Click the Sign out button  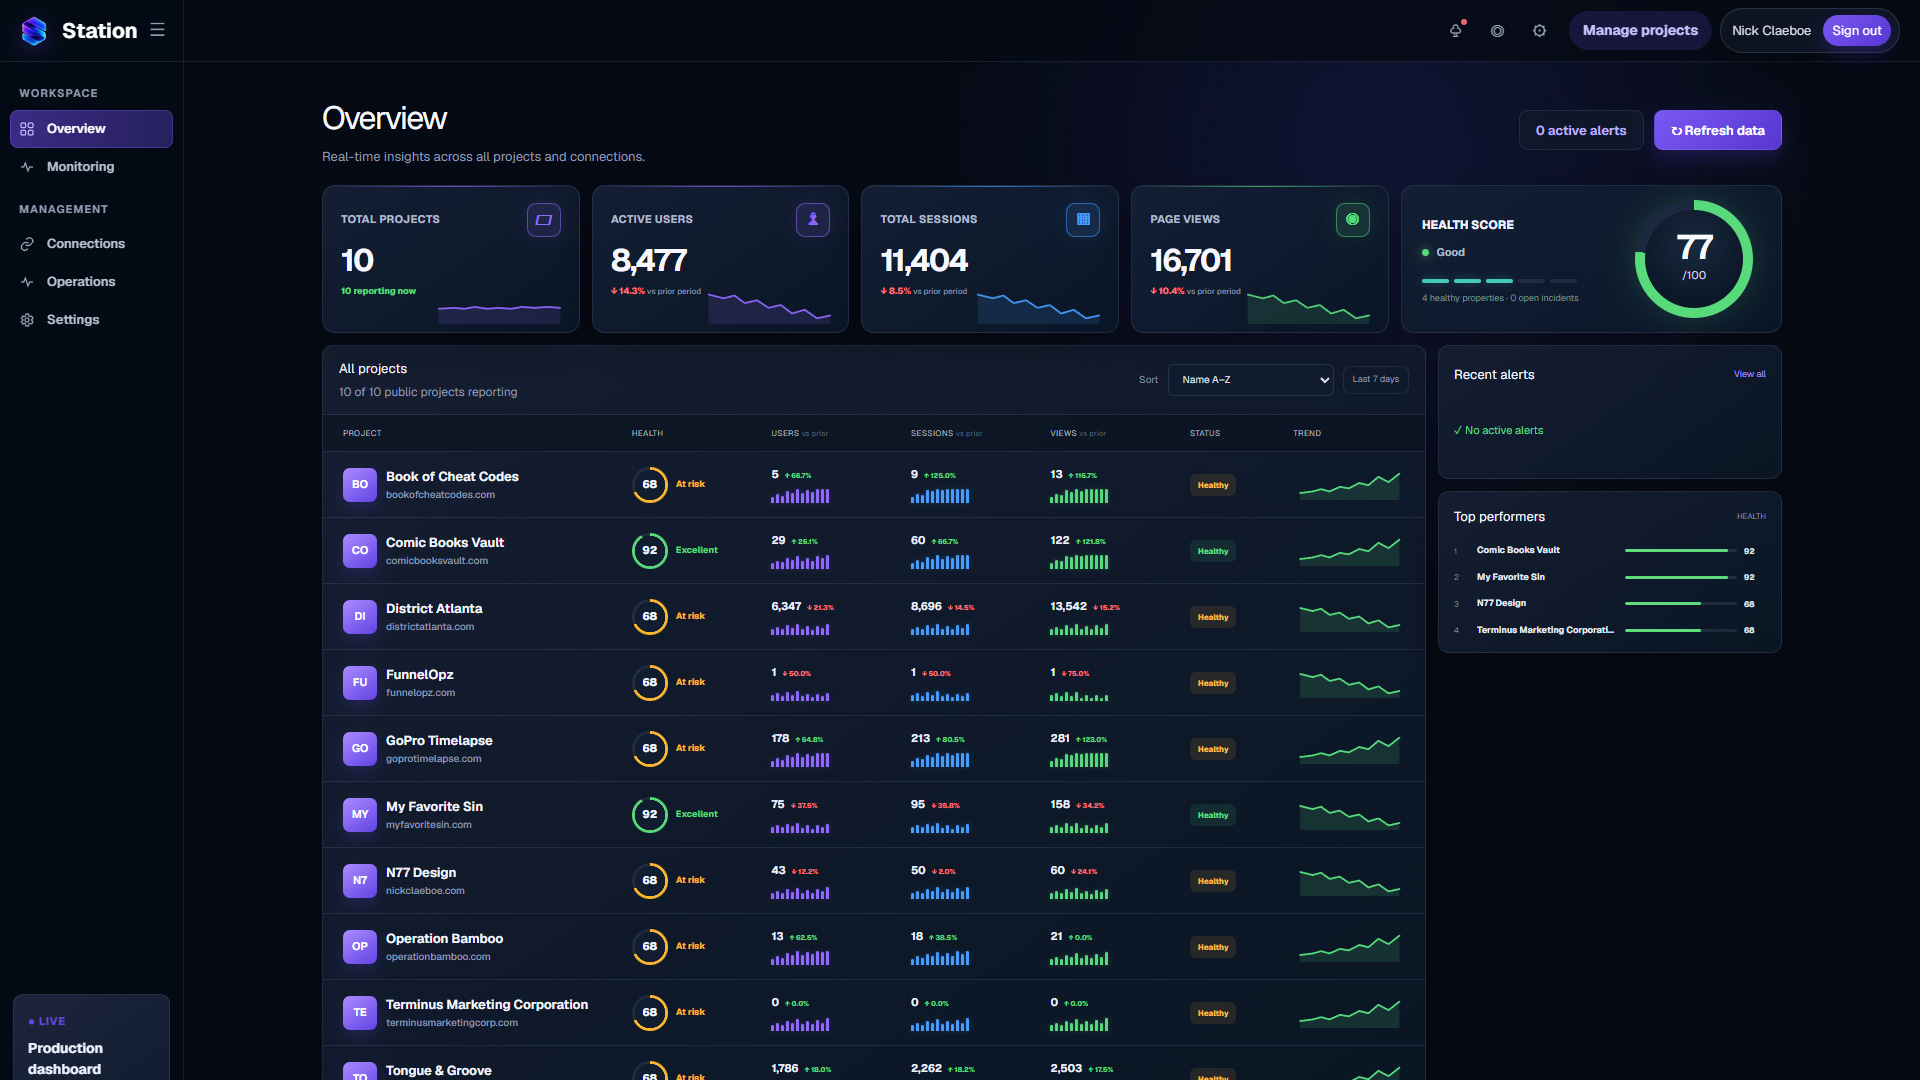click(x=1857, y=31)
